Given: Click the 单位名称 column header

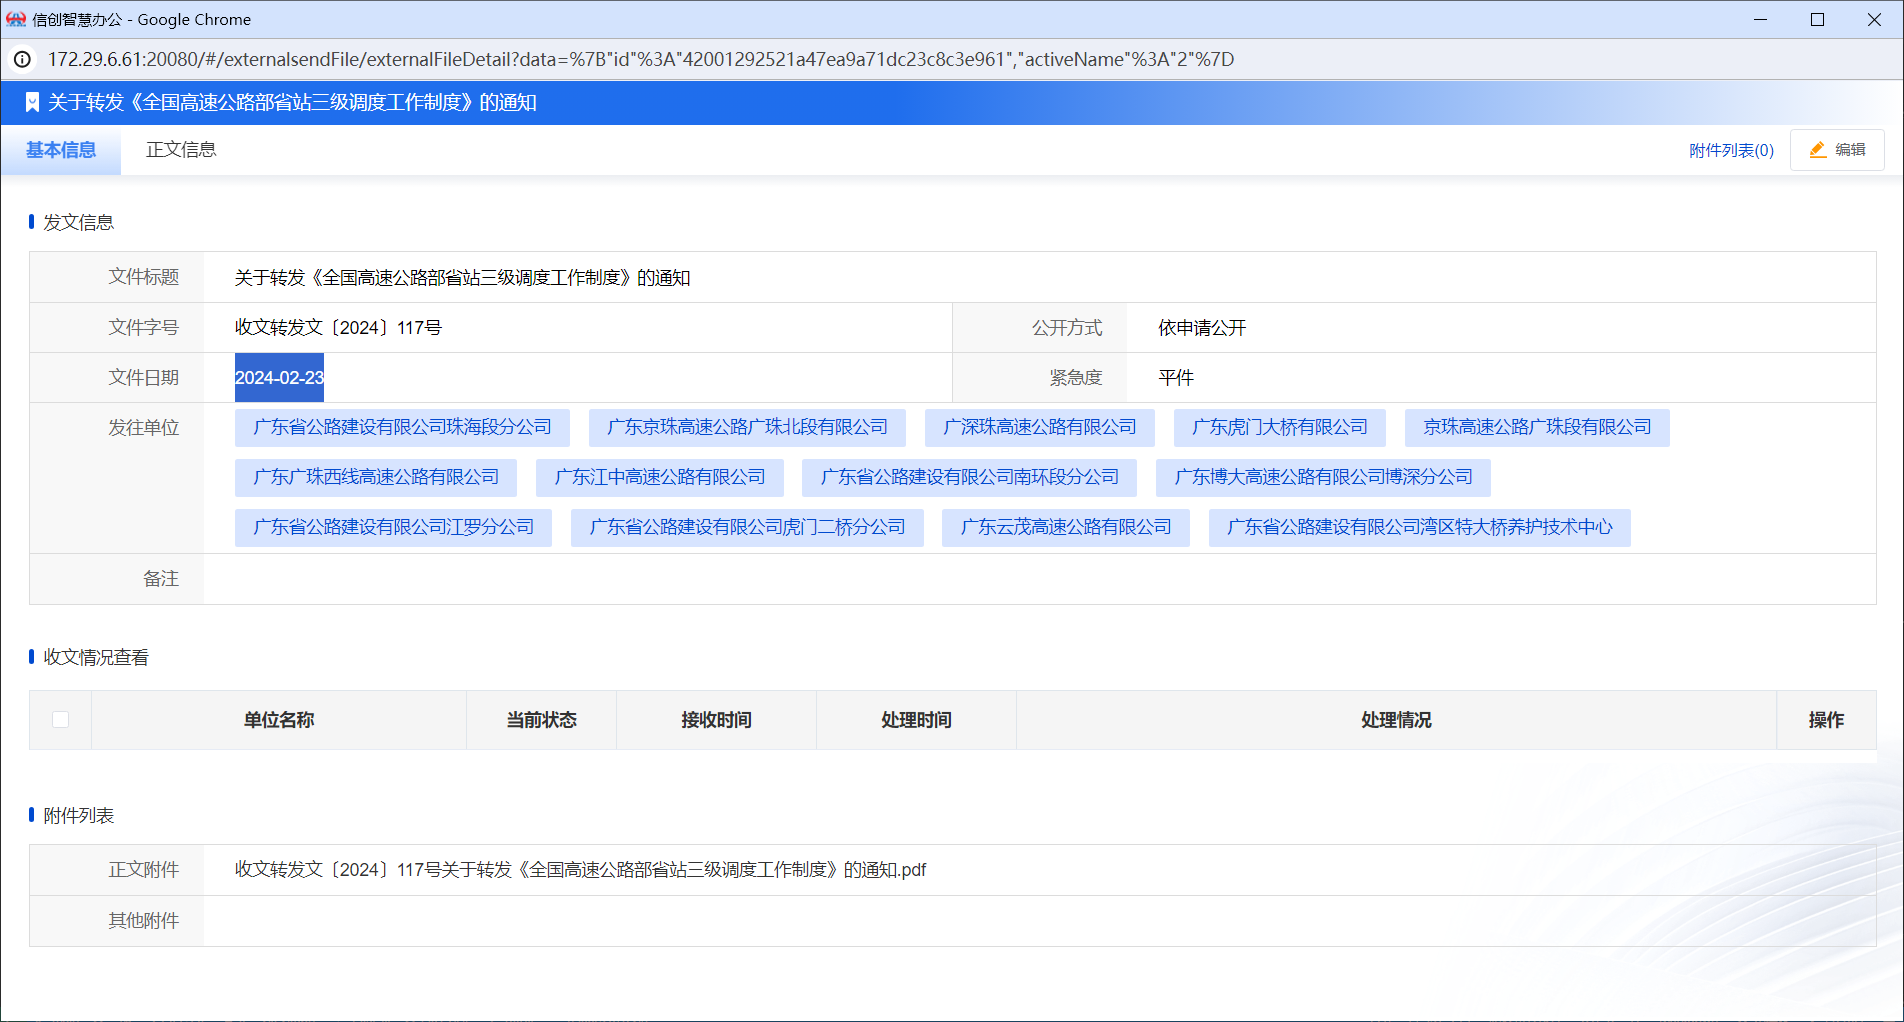Looking at the screenshot, I should [279, 720].
